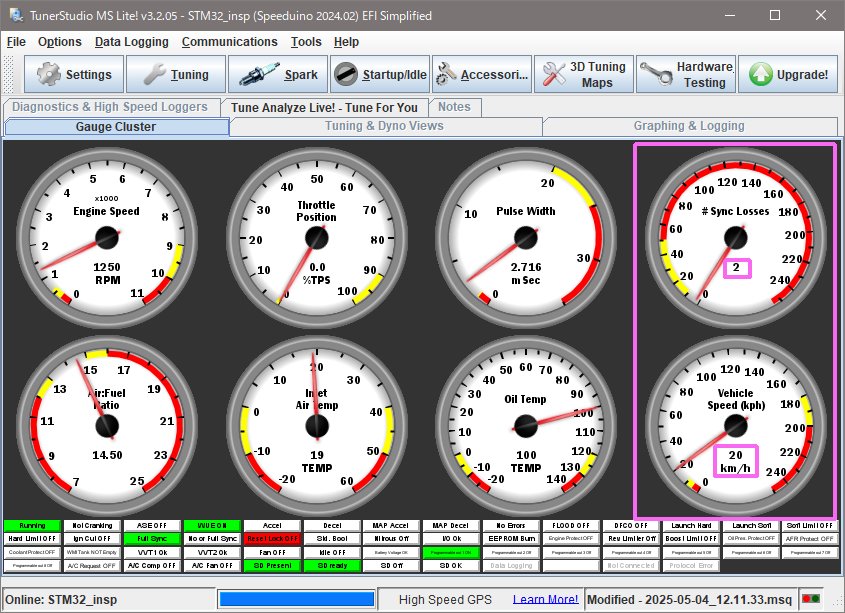Screen dimensions: 845x613
Task: Click the Not Cranking indicator
Action: click(92, 525)
